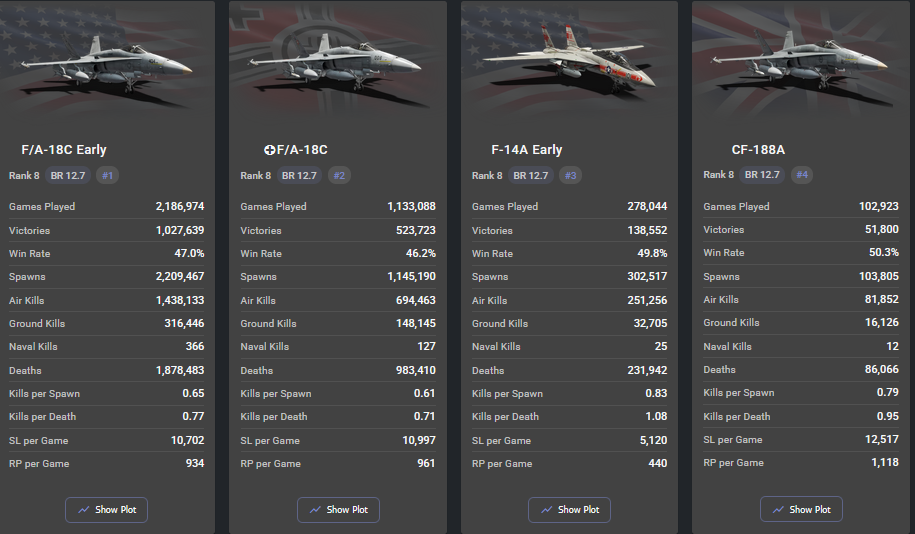Click Show Plot under F/A-18C Early
The image size is (915, 534).
tap(107, 510)
